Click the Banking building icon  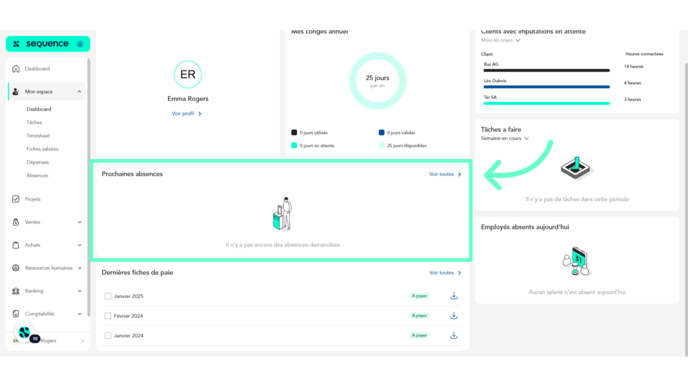(16, 291)
